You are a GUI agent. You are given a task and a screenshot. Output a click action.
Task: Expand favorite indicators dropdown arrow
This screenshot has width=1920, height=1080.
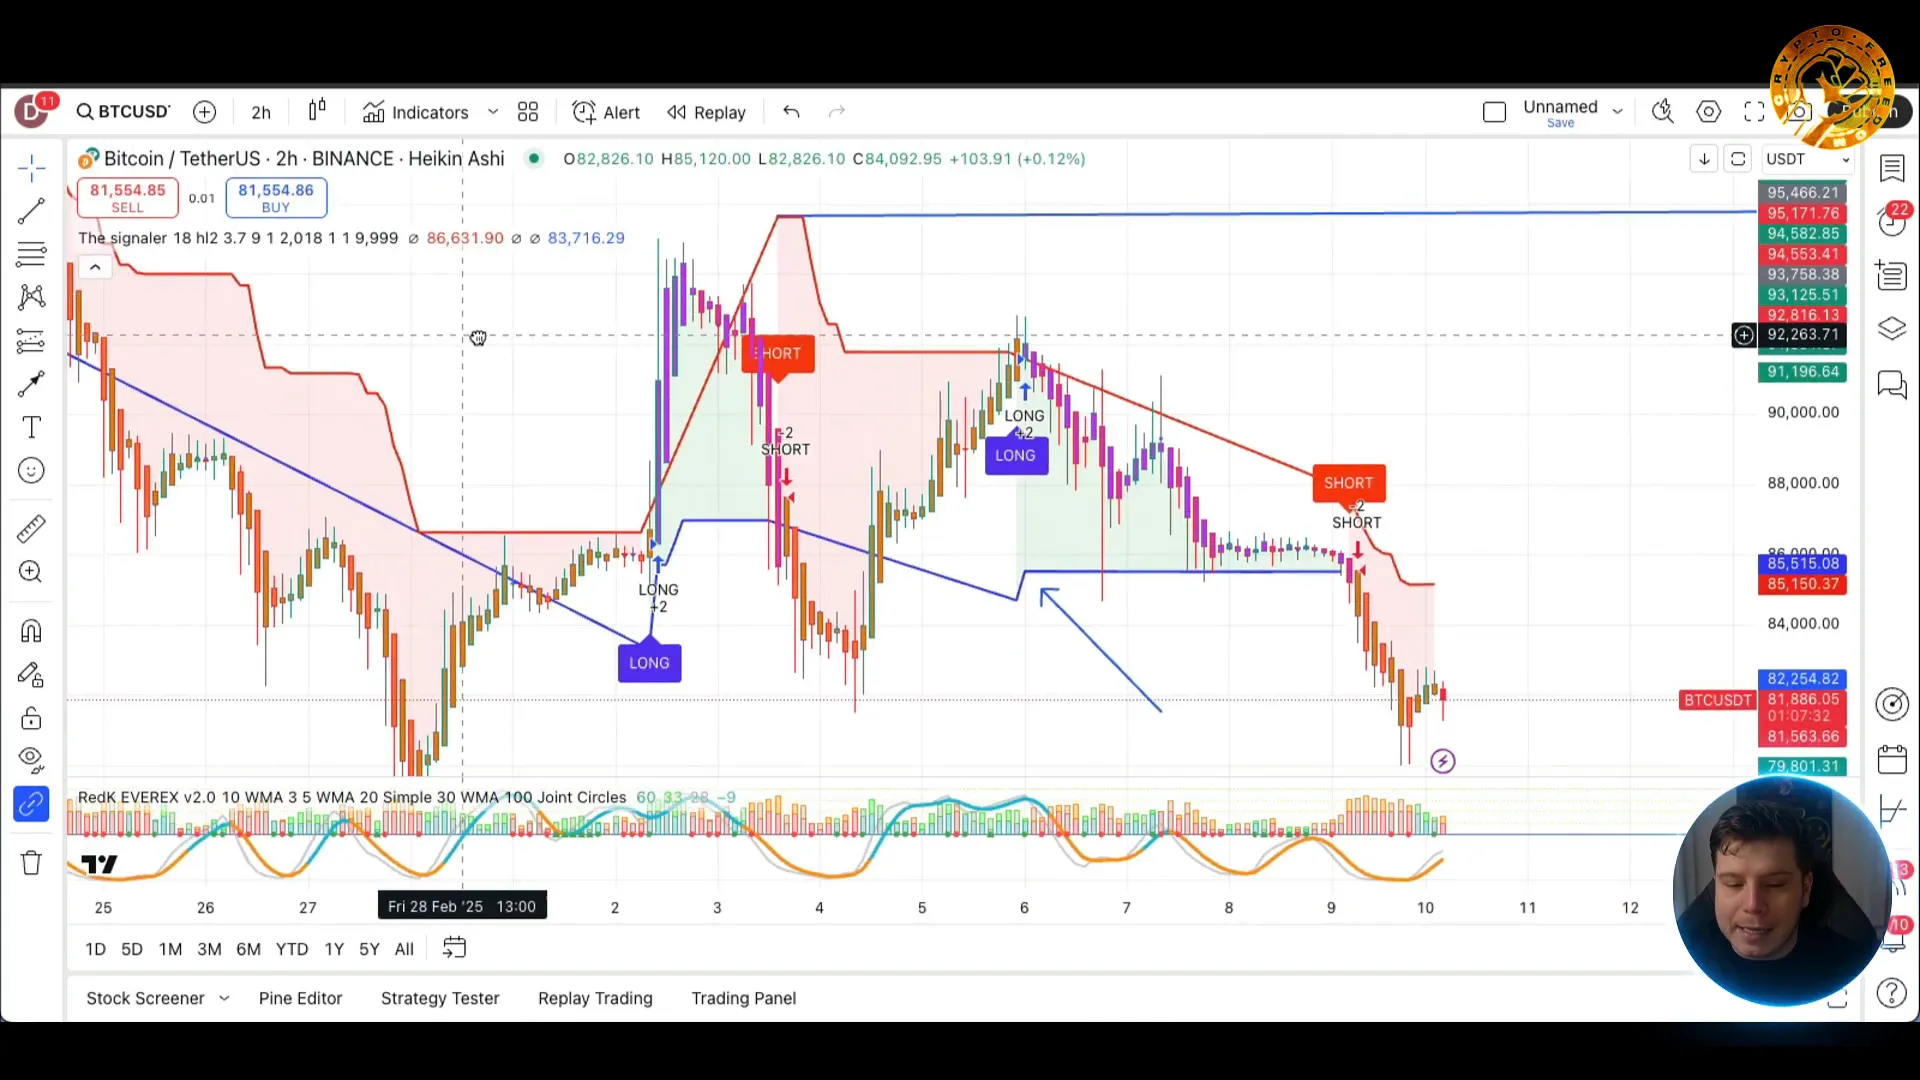[493, 112]
